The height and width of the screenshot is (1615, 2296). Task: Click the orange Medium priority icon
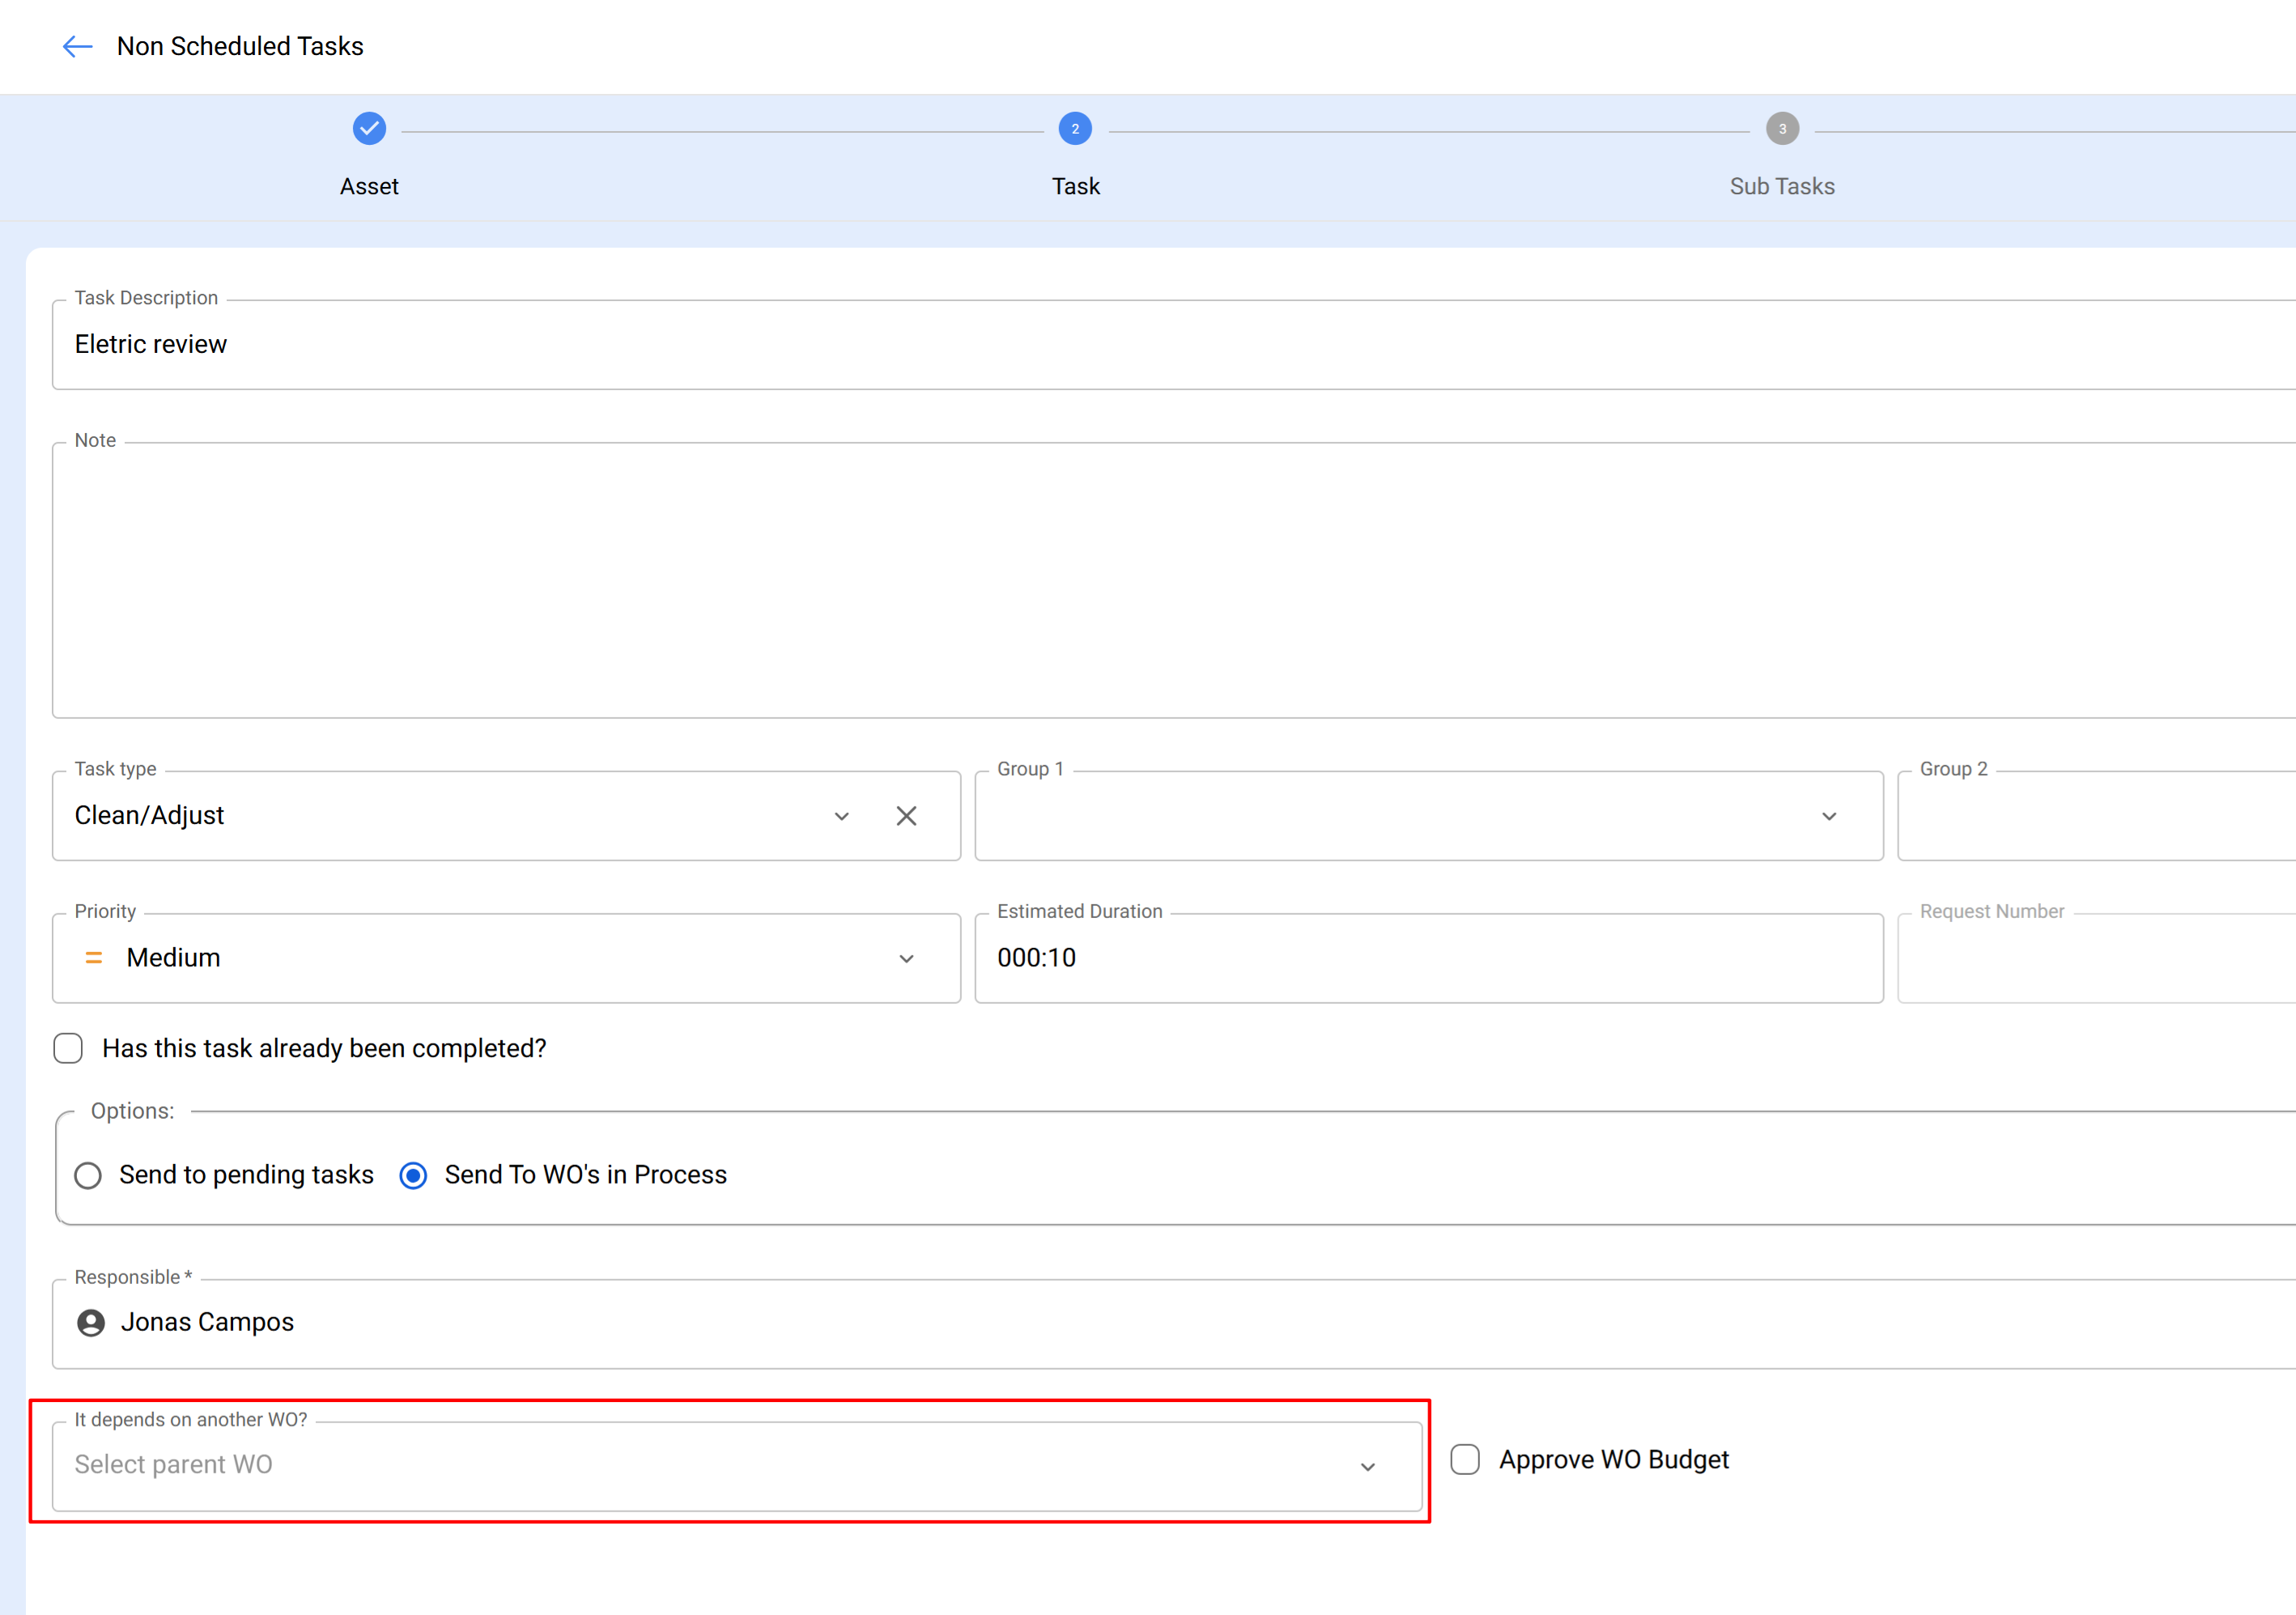pos(94,958)
